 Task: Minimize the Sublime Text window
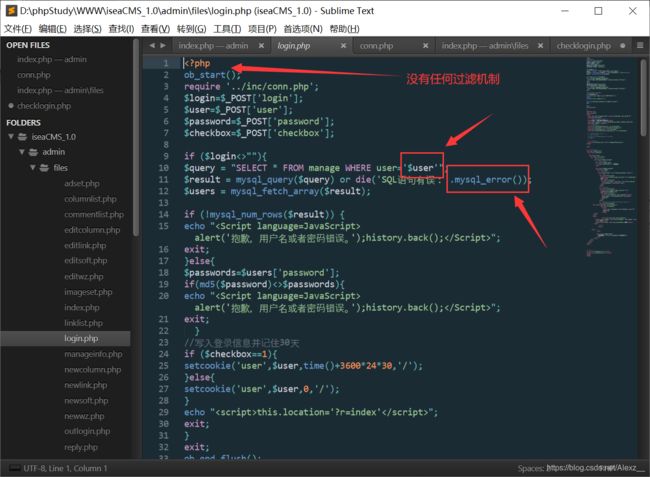(565, 11)
